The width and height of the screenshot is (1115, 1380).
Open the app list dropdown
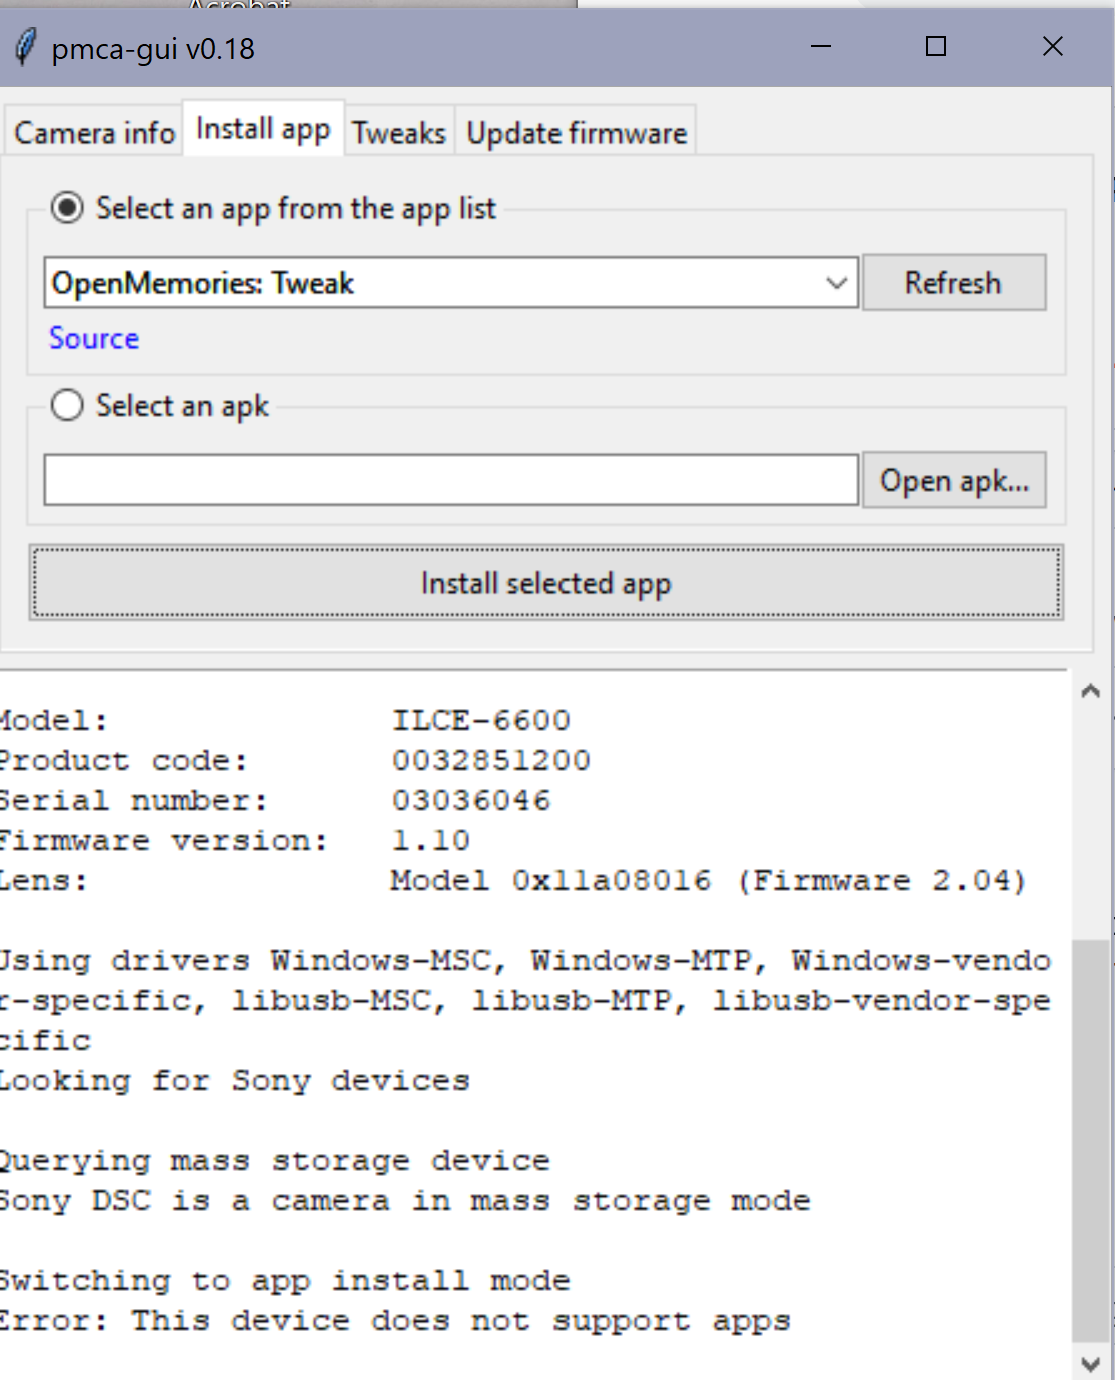point(836,282)
